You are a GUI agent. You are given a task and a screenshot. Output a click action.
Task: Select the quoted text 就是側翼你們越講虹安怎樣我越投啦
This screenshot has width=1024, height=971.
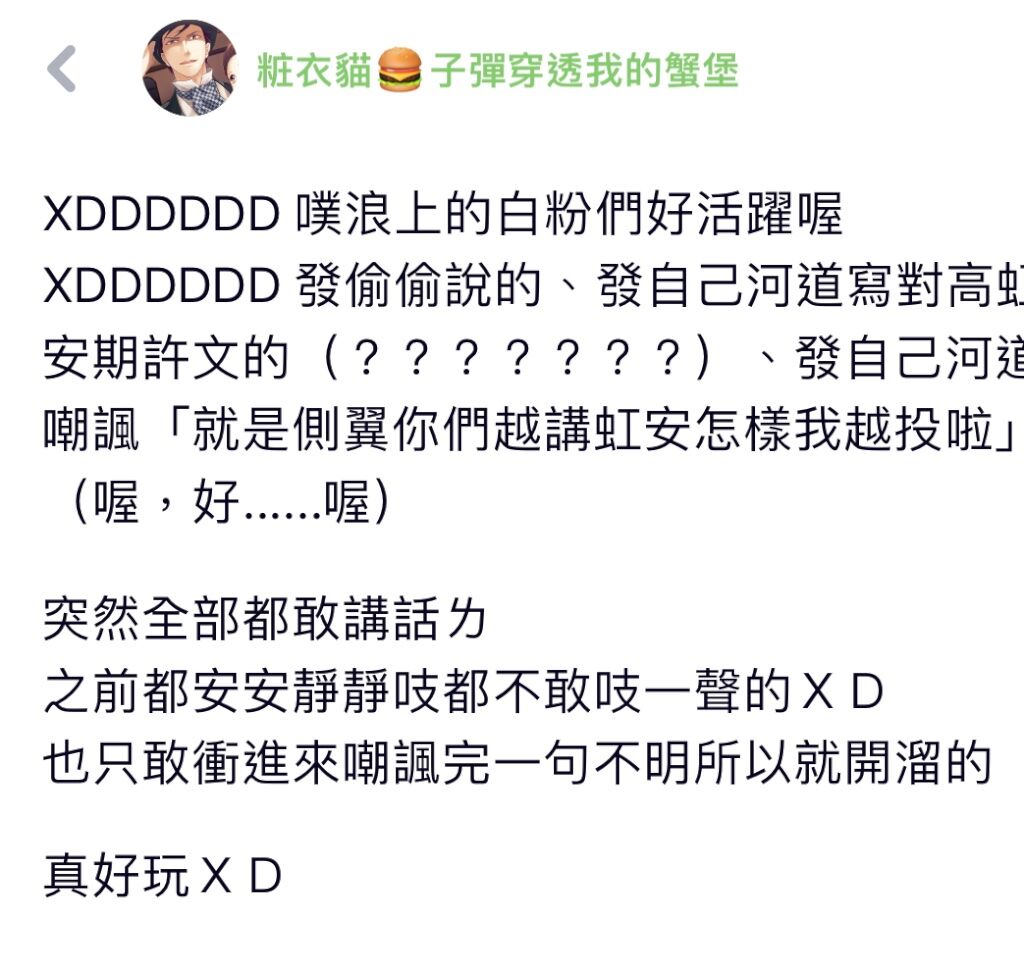pos(592,430)
